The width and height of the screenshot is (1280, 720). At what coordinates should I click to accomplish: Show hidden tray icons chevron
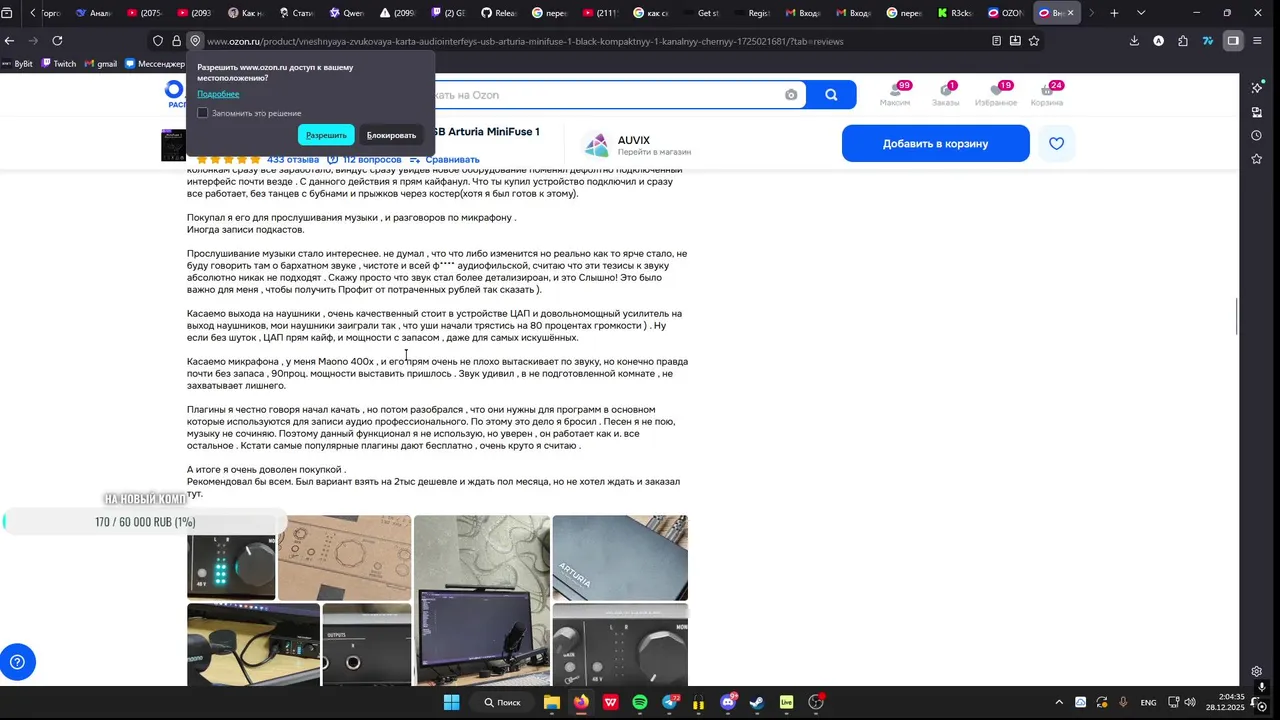pos(1059,702)
